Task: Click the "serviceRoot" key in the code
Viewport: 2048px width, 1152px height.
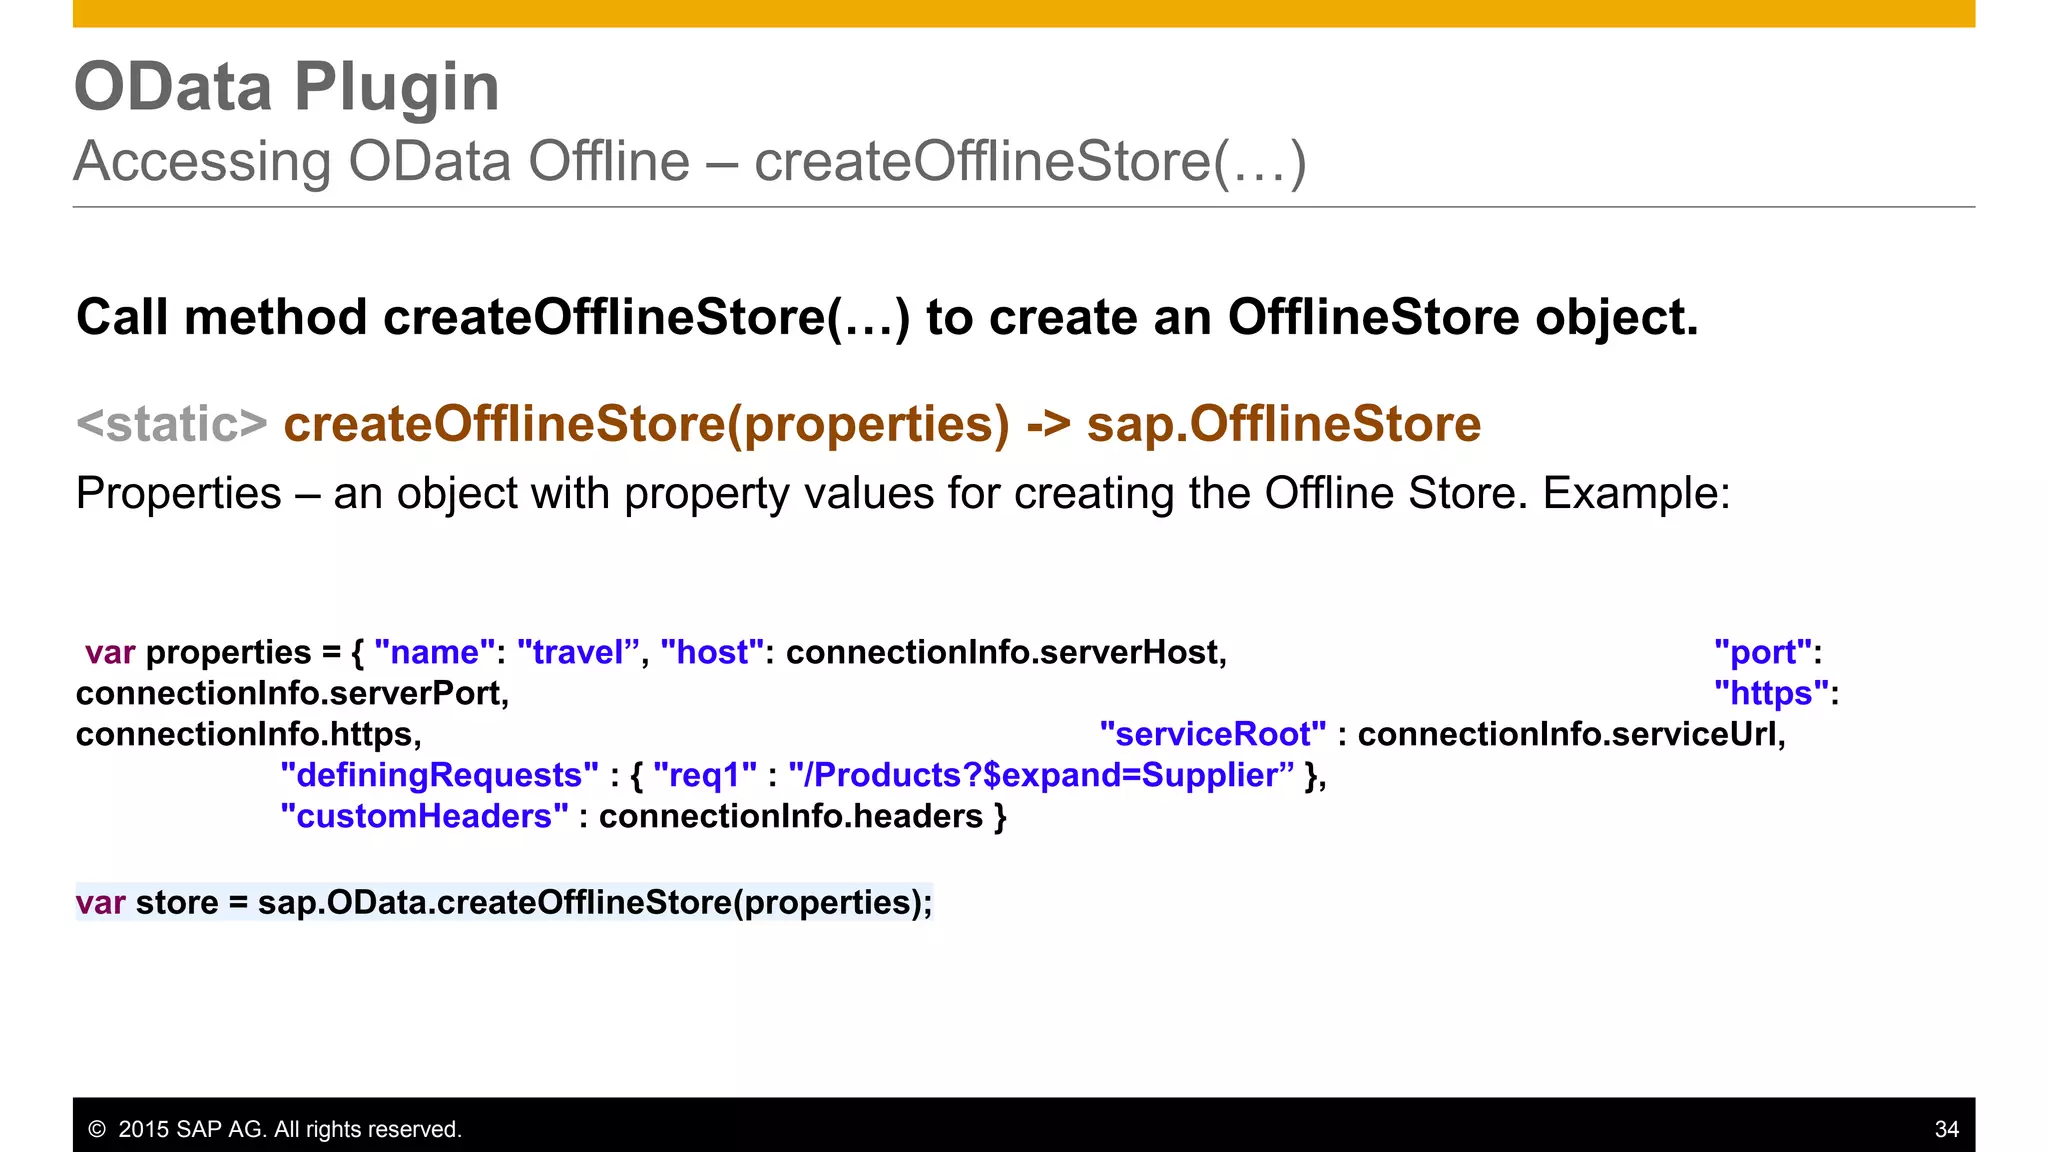Action: pos(1213,734)
